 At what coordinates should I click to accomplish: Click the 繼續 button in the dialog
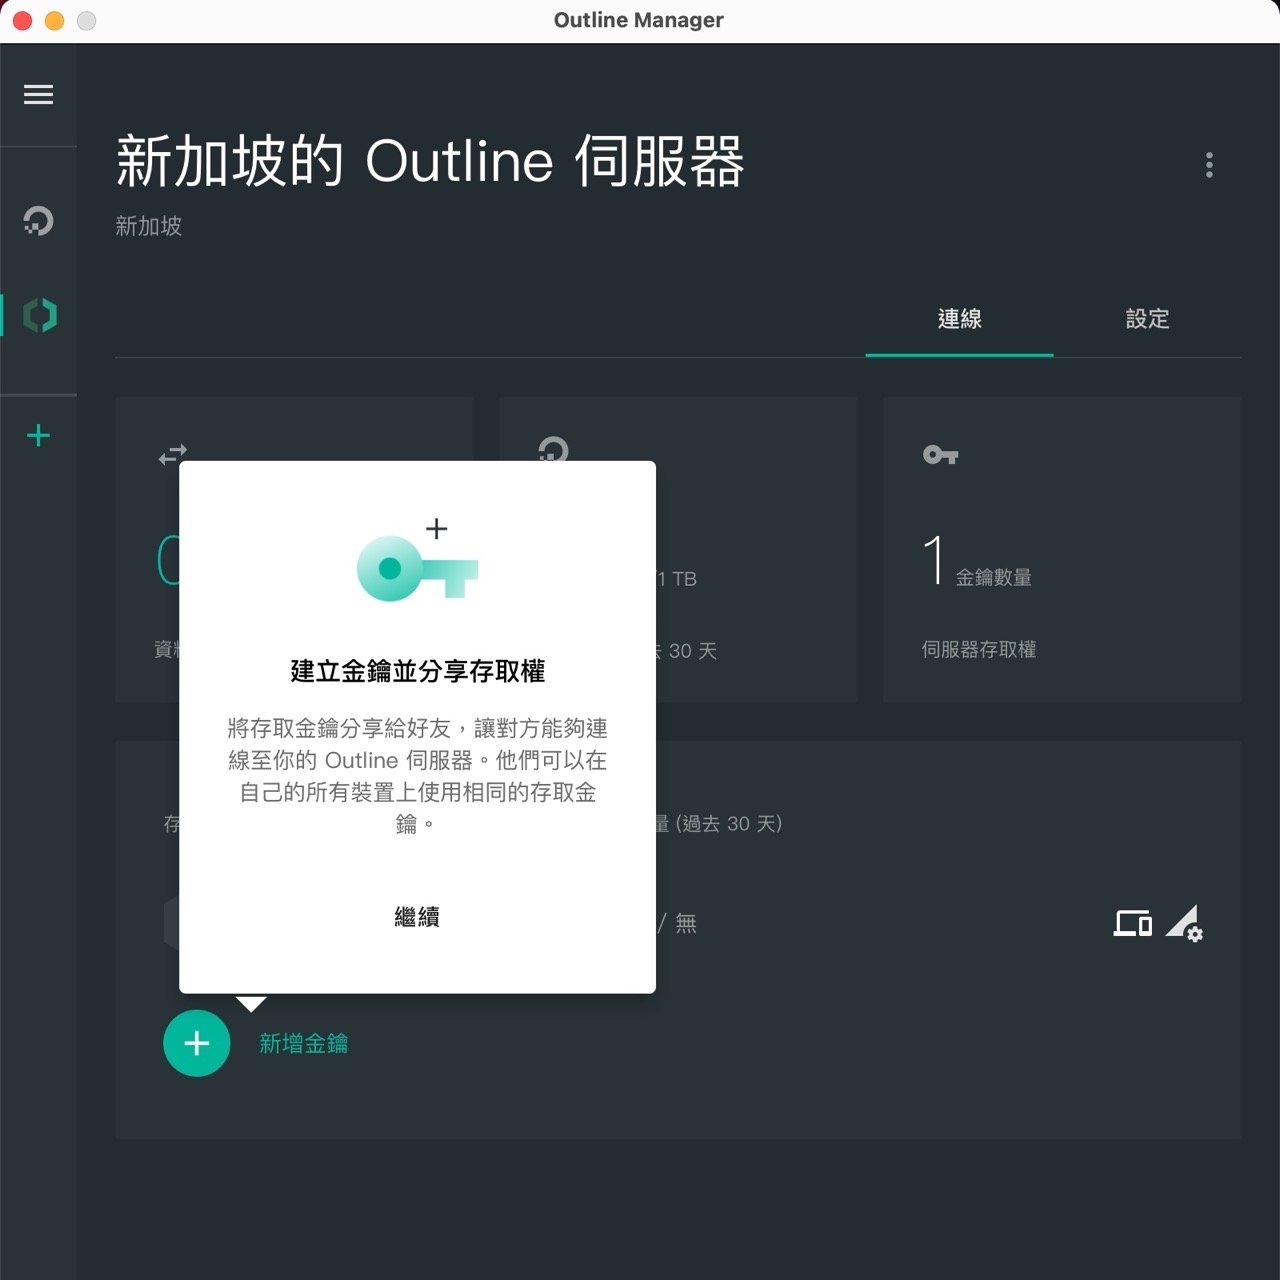(417, 917)
